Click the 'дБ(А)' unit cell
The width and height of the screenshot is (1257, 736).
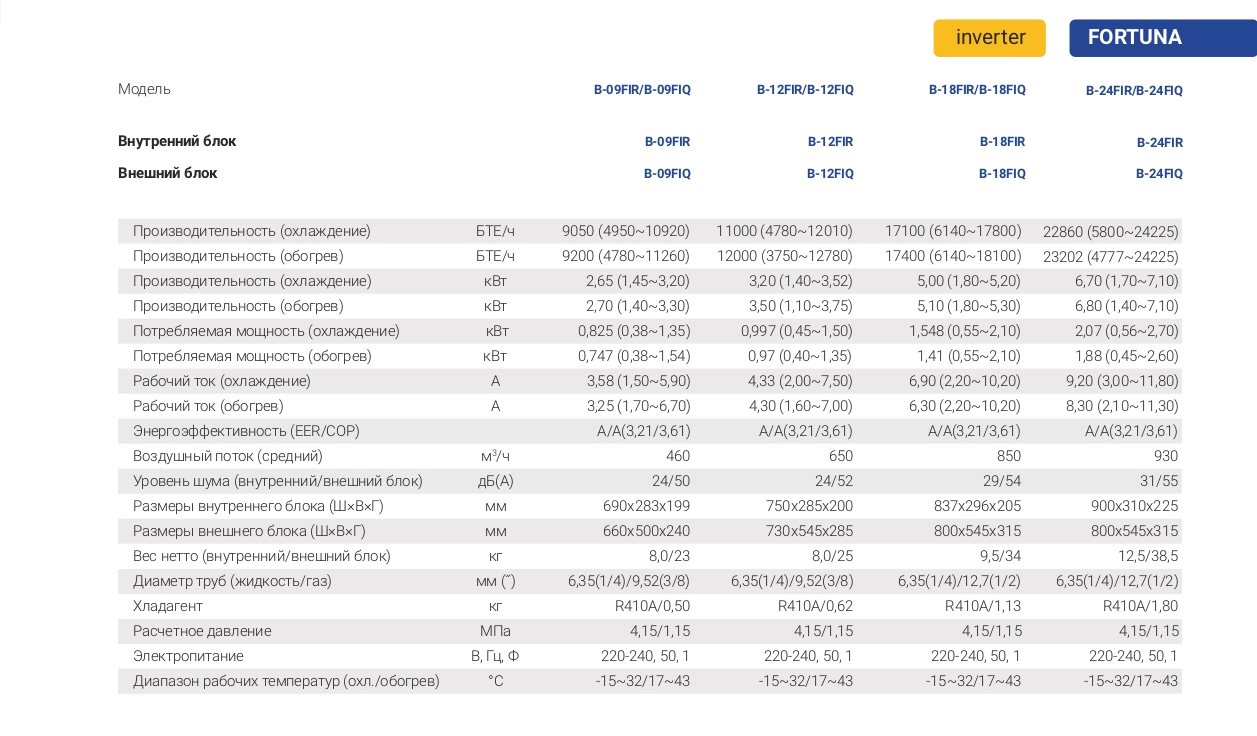coord(495,481)
